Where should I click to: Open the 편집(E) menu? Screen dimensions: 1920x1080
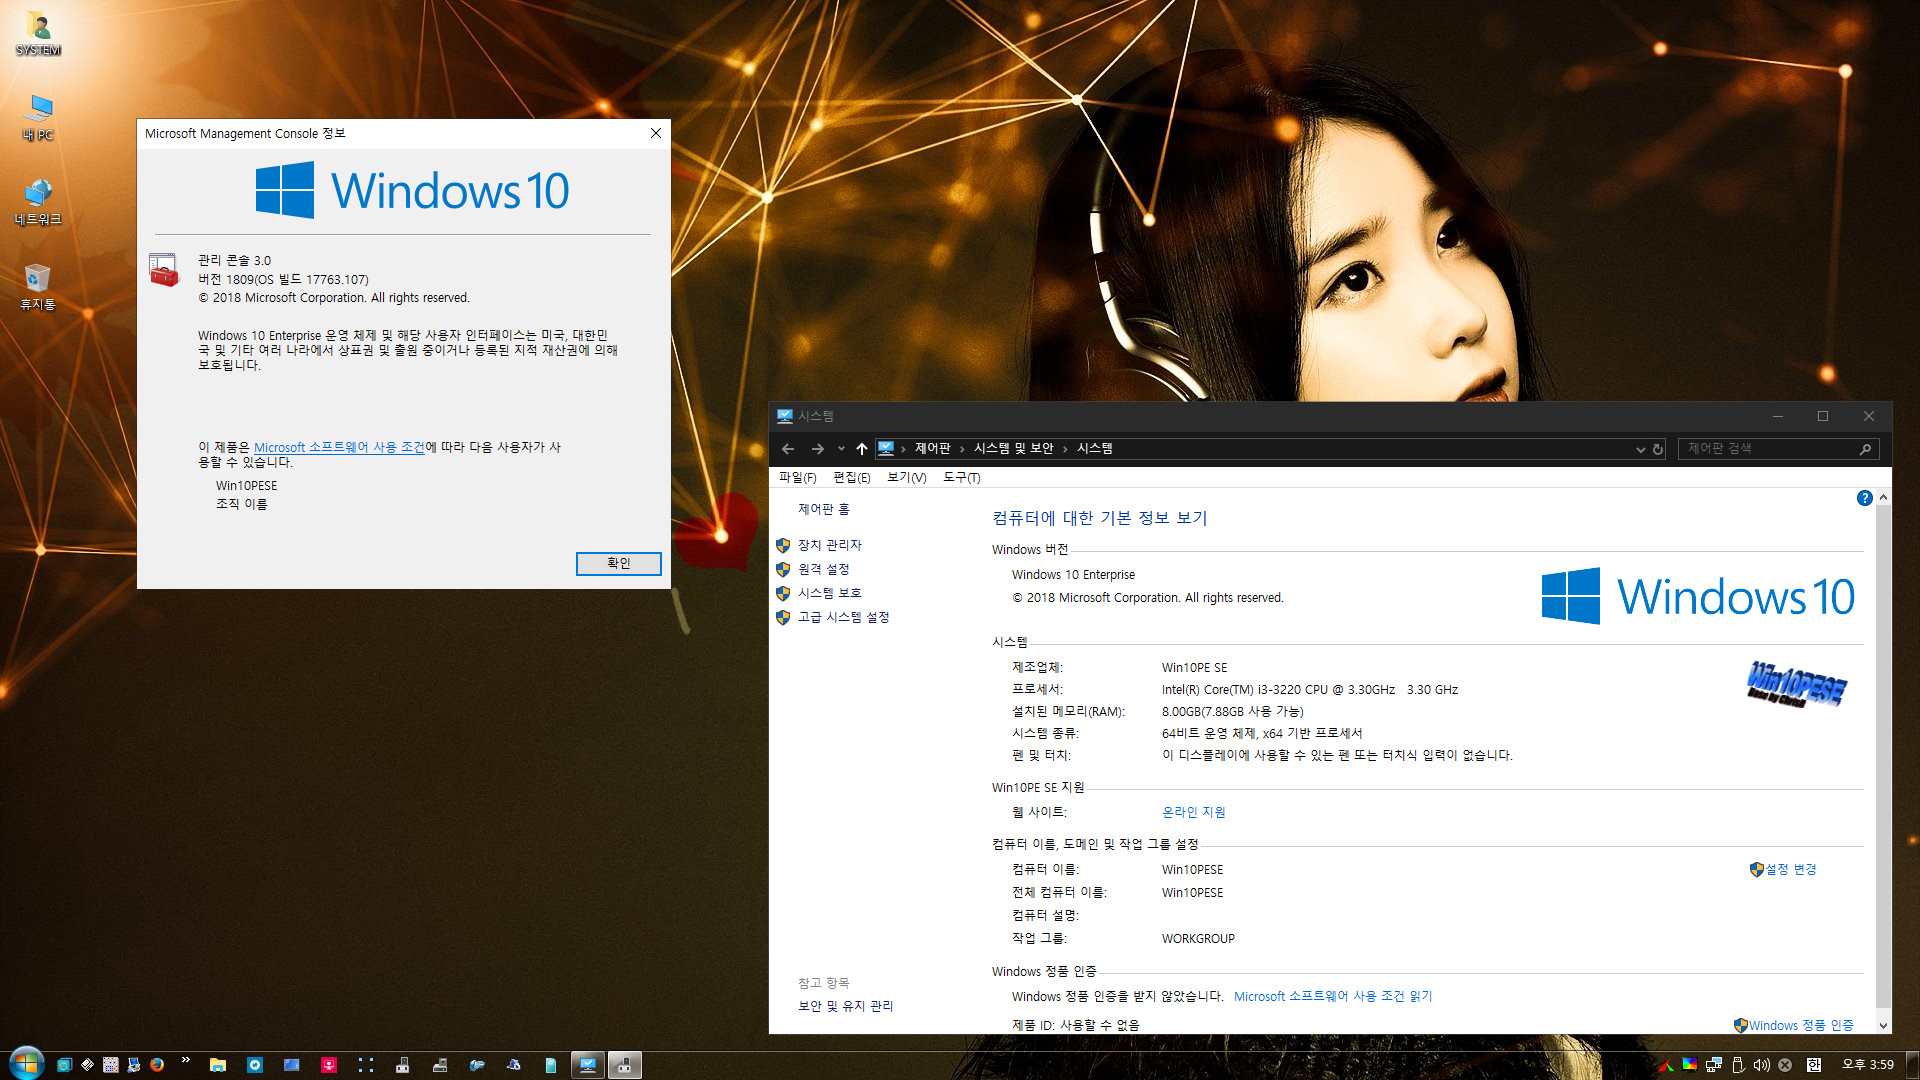point(851,477)
